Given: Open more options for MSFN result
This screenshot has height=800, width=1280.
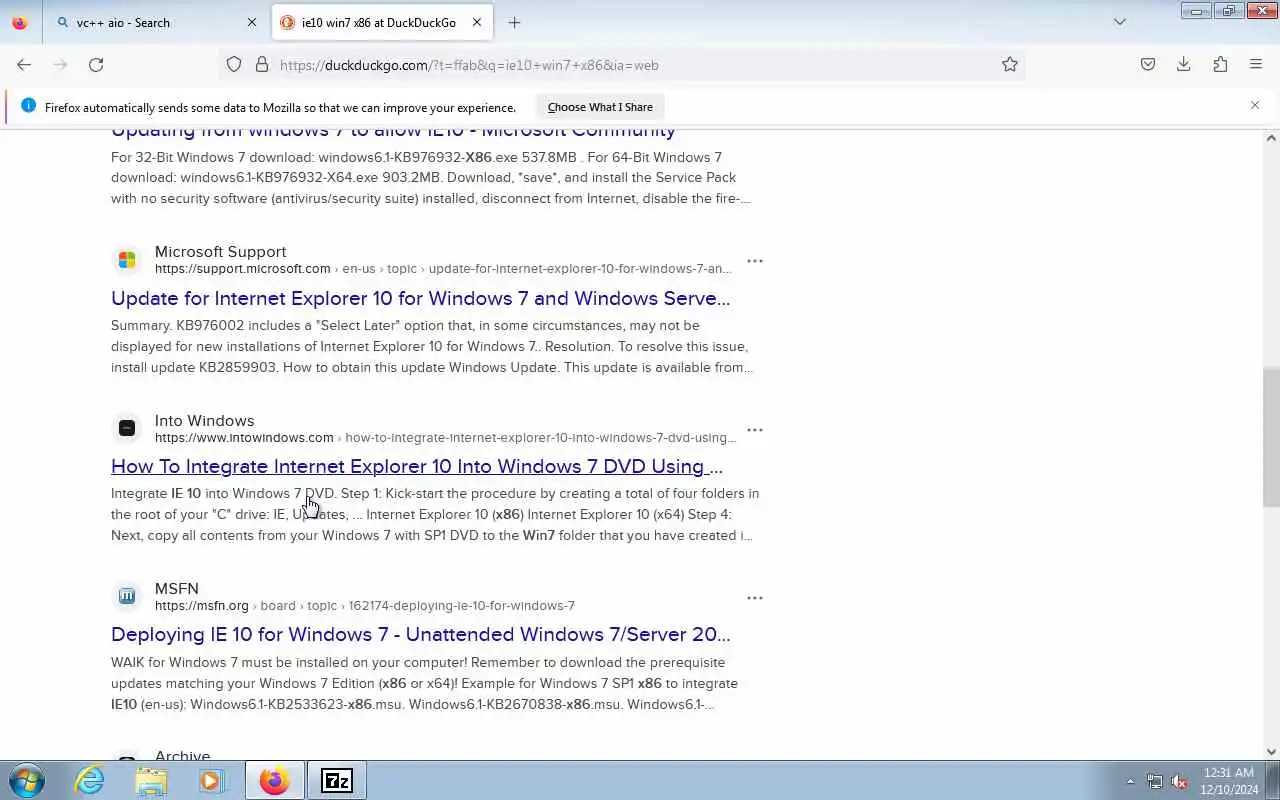Looking at the screenshot, I should coord(755,598).
